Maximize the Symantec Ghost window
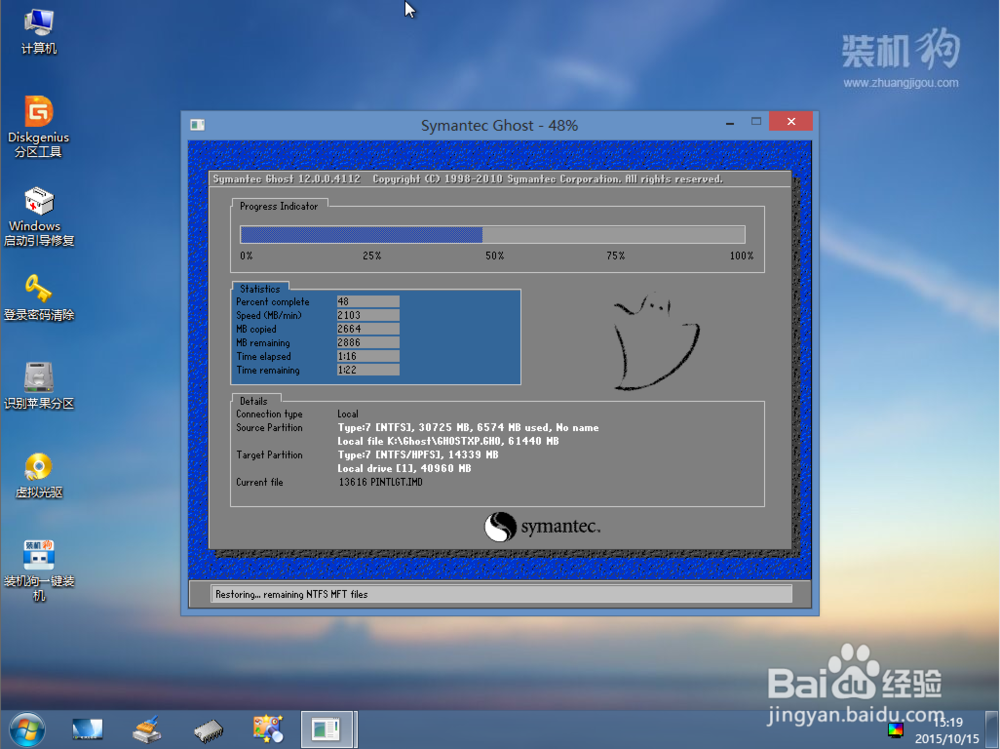 [x=756, y=121]
